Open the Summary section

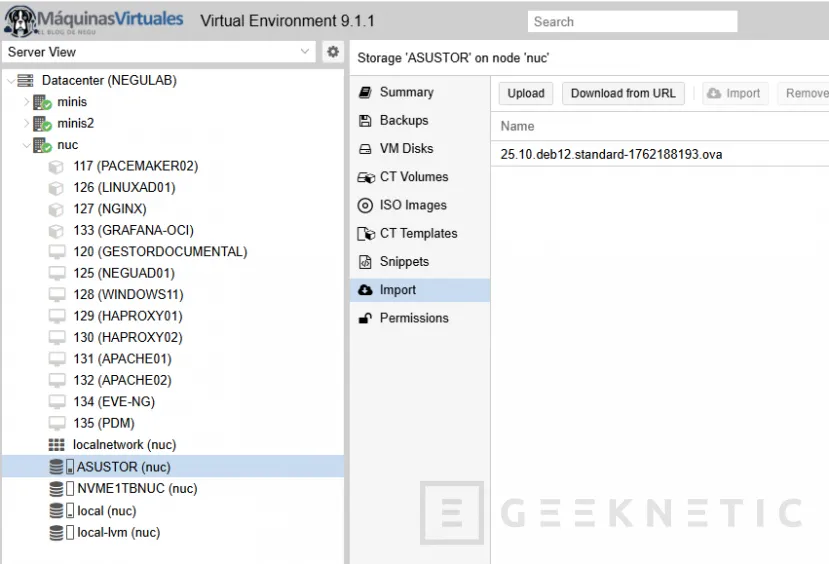pyautogui.click(x=420, y=93)
